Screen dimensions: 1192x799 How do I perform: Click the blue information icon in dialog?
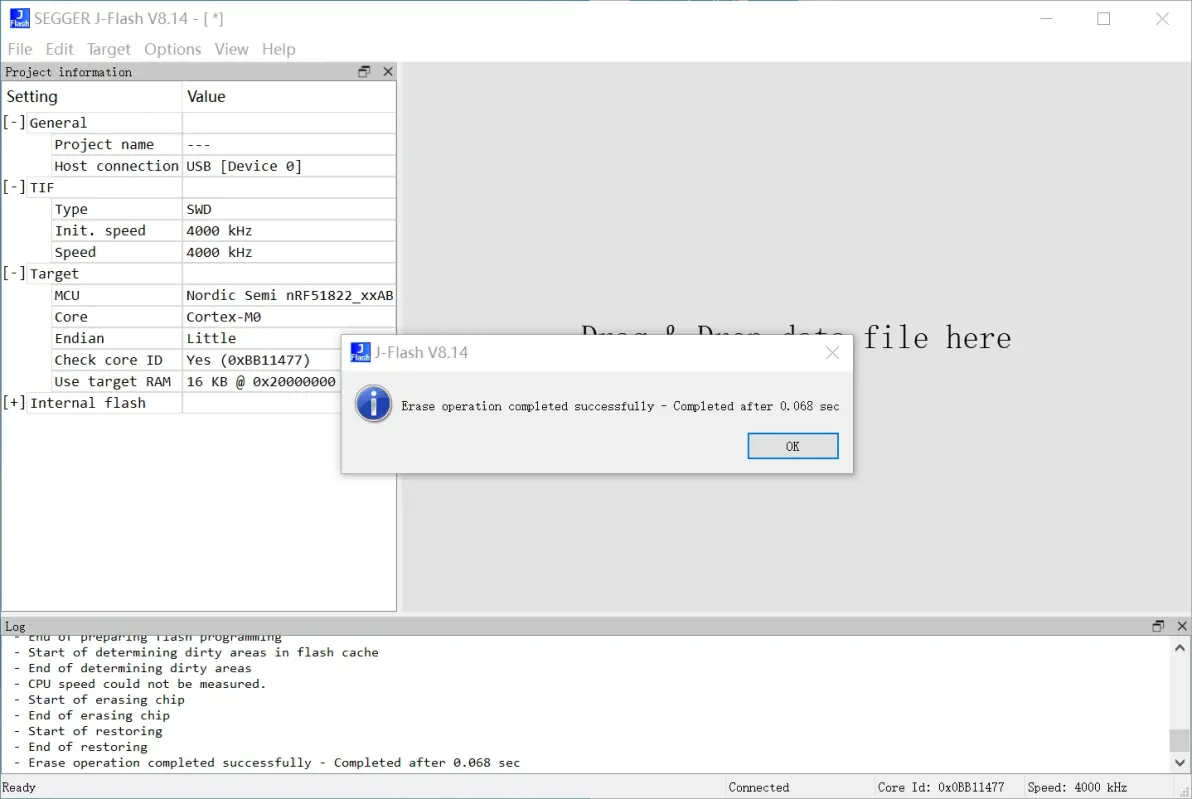pos(373,404)
